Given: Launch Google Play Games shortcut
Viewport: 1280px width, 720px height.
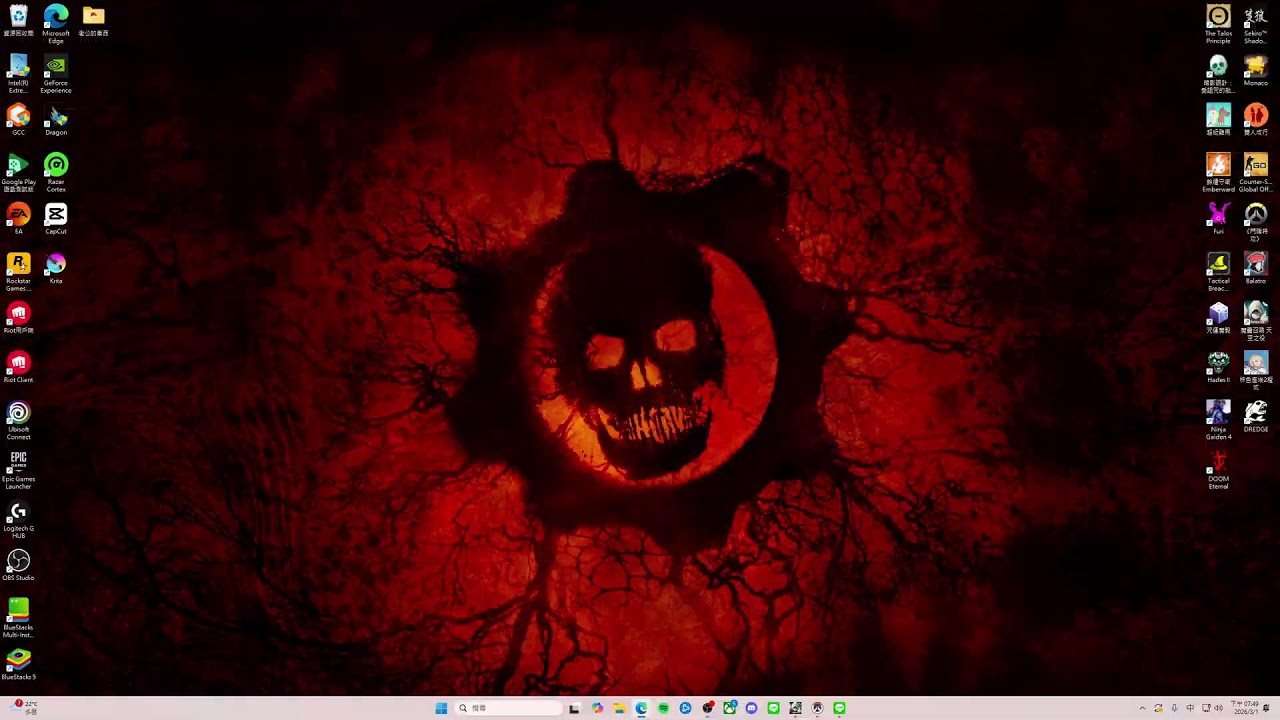Looking at the screenshot, I should point(18,173).
